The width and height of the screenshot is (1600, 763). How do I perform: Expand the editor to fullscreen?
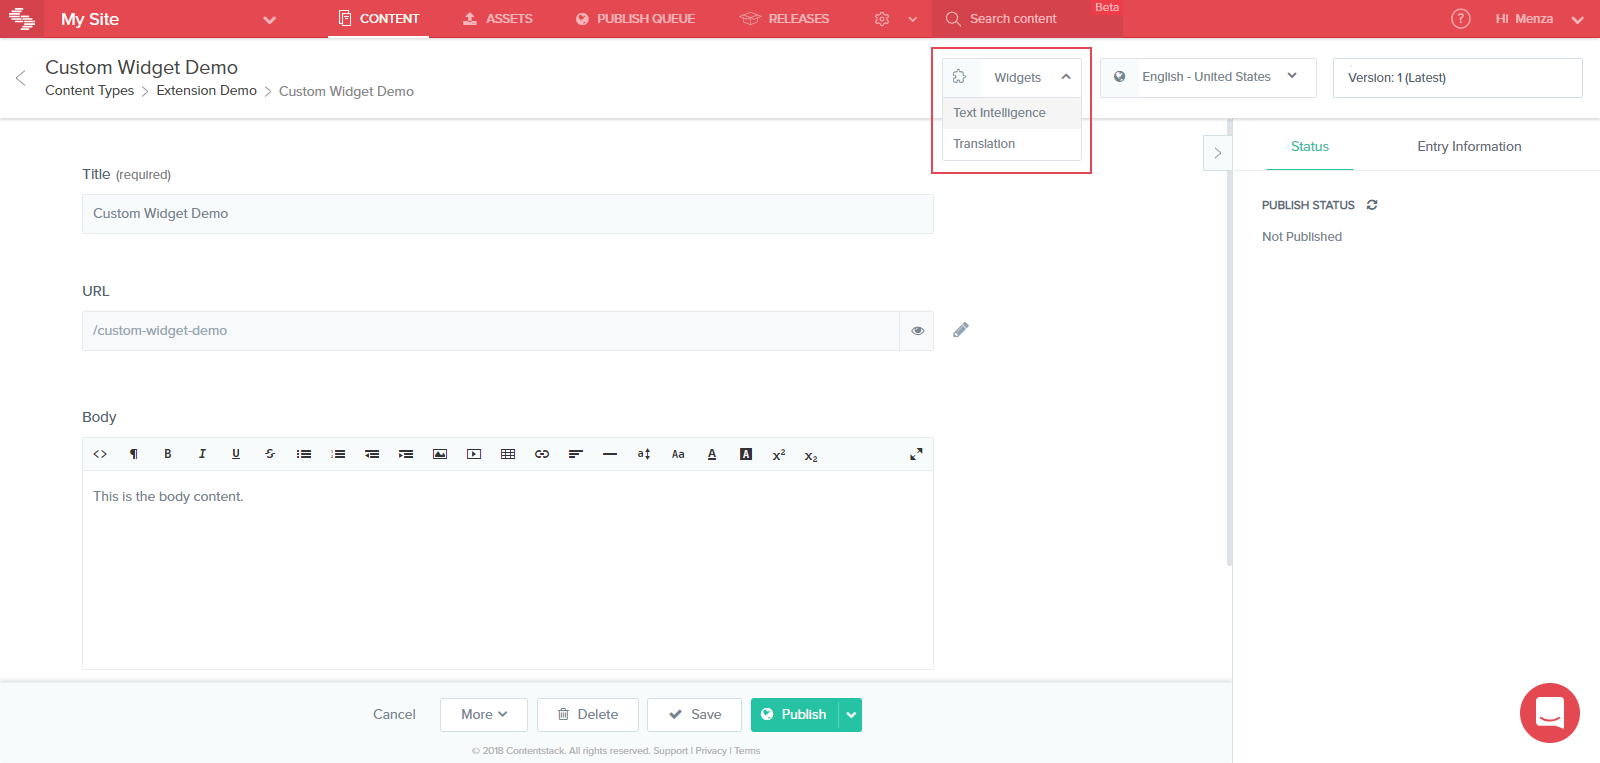point(916,454)
